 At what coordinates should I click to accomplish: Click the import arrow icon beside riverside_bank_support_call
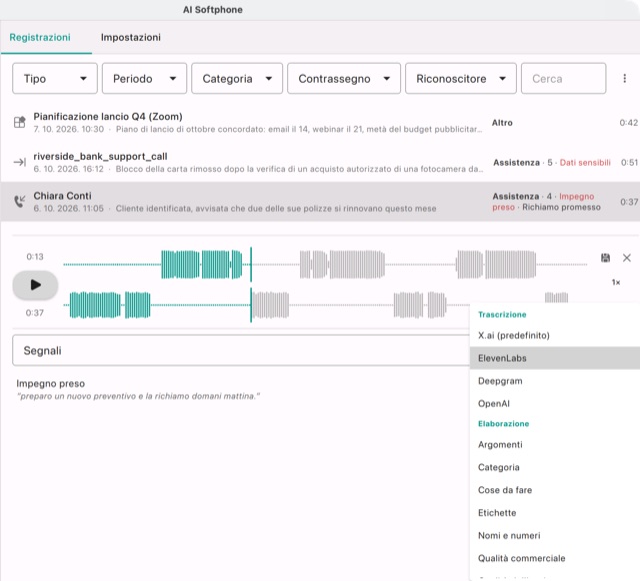click(20, 163)
